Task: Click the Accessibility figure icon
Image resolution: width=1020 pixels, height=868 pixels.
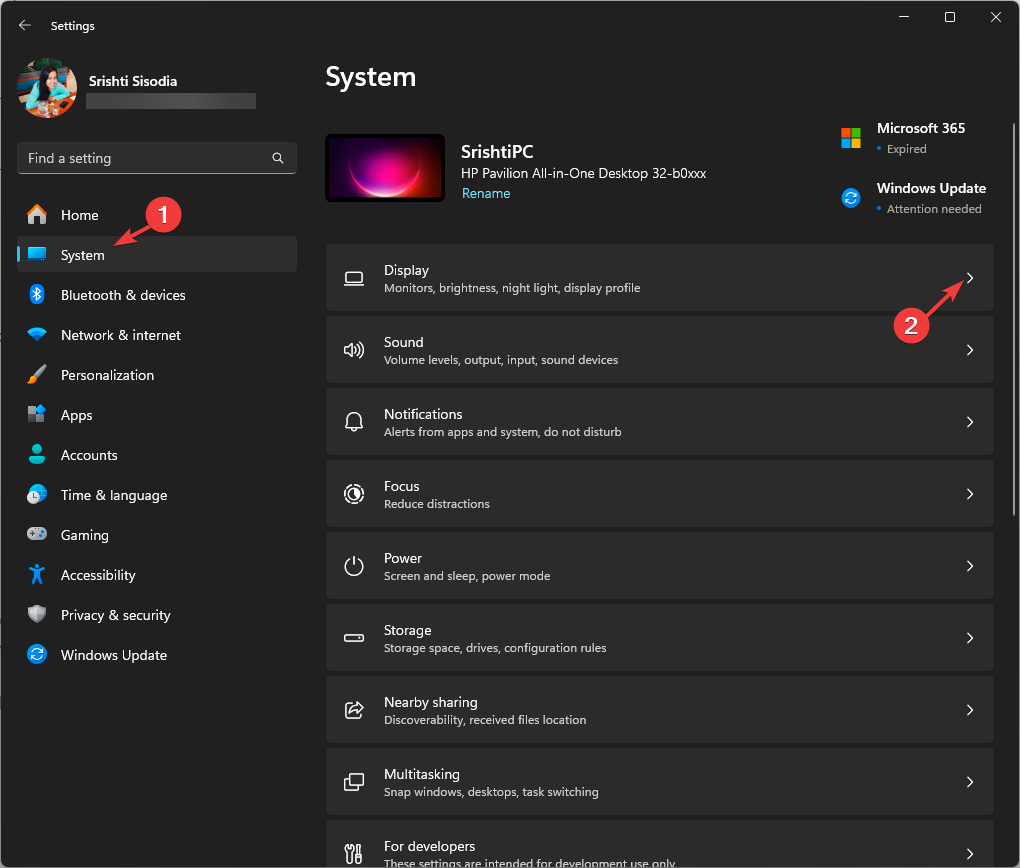Action: [x=37, y=575]
